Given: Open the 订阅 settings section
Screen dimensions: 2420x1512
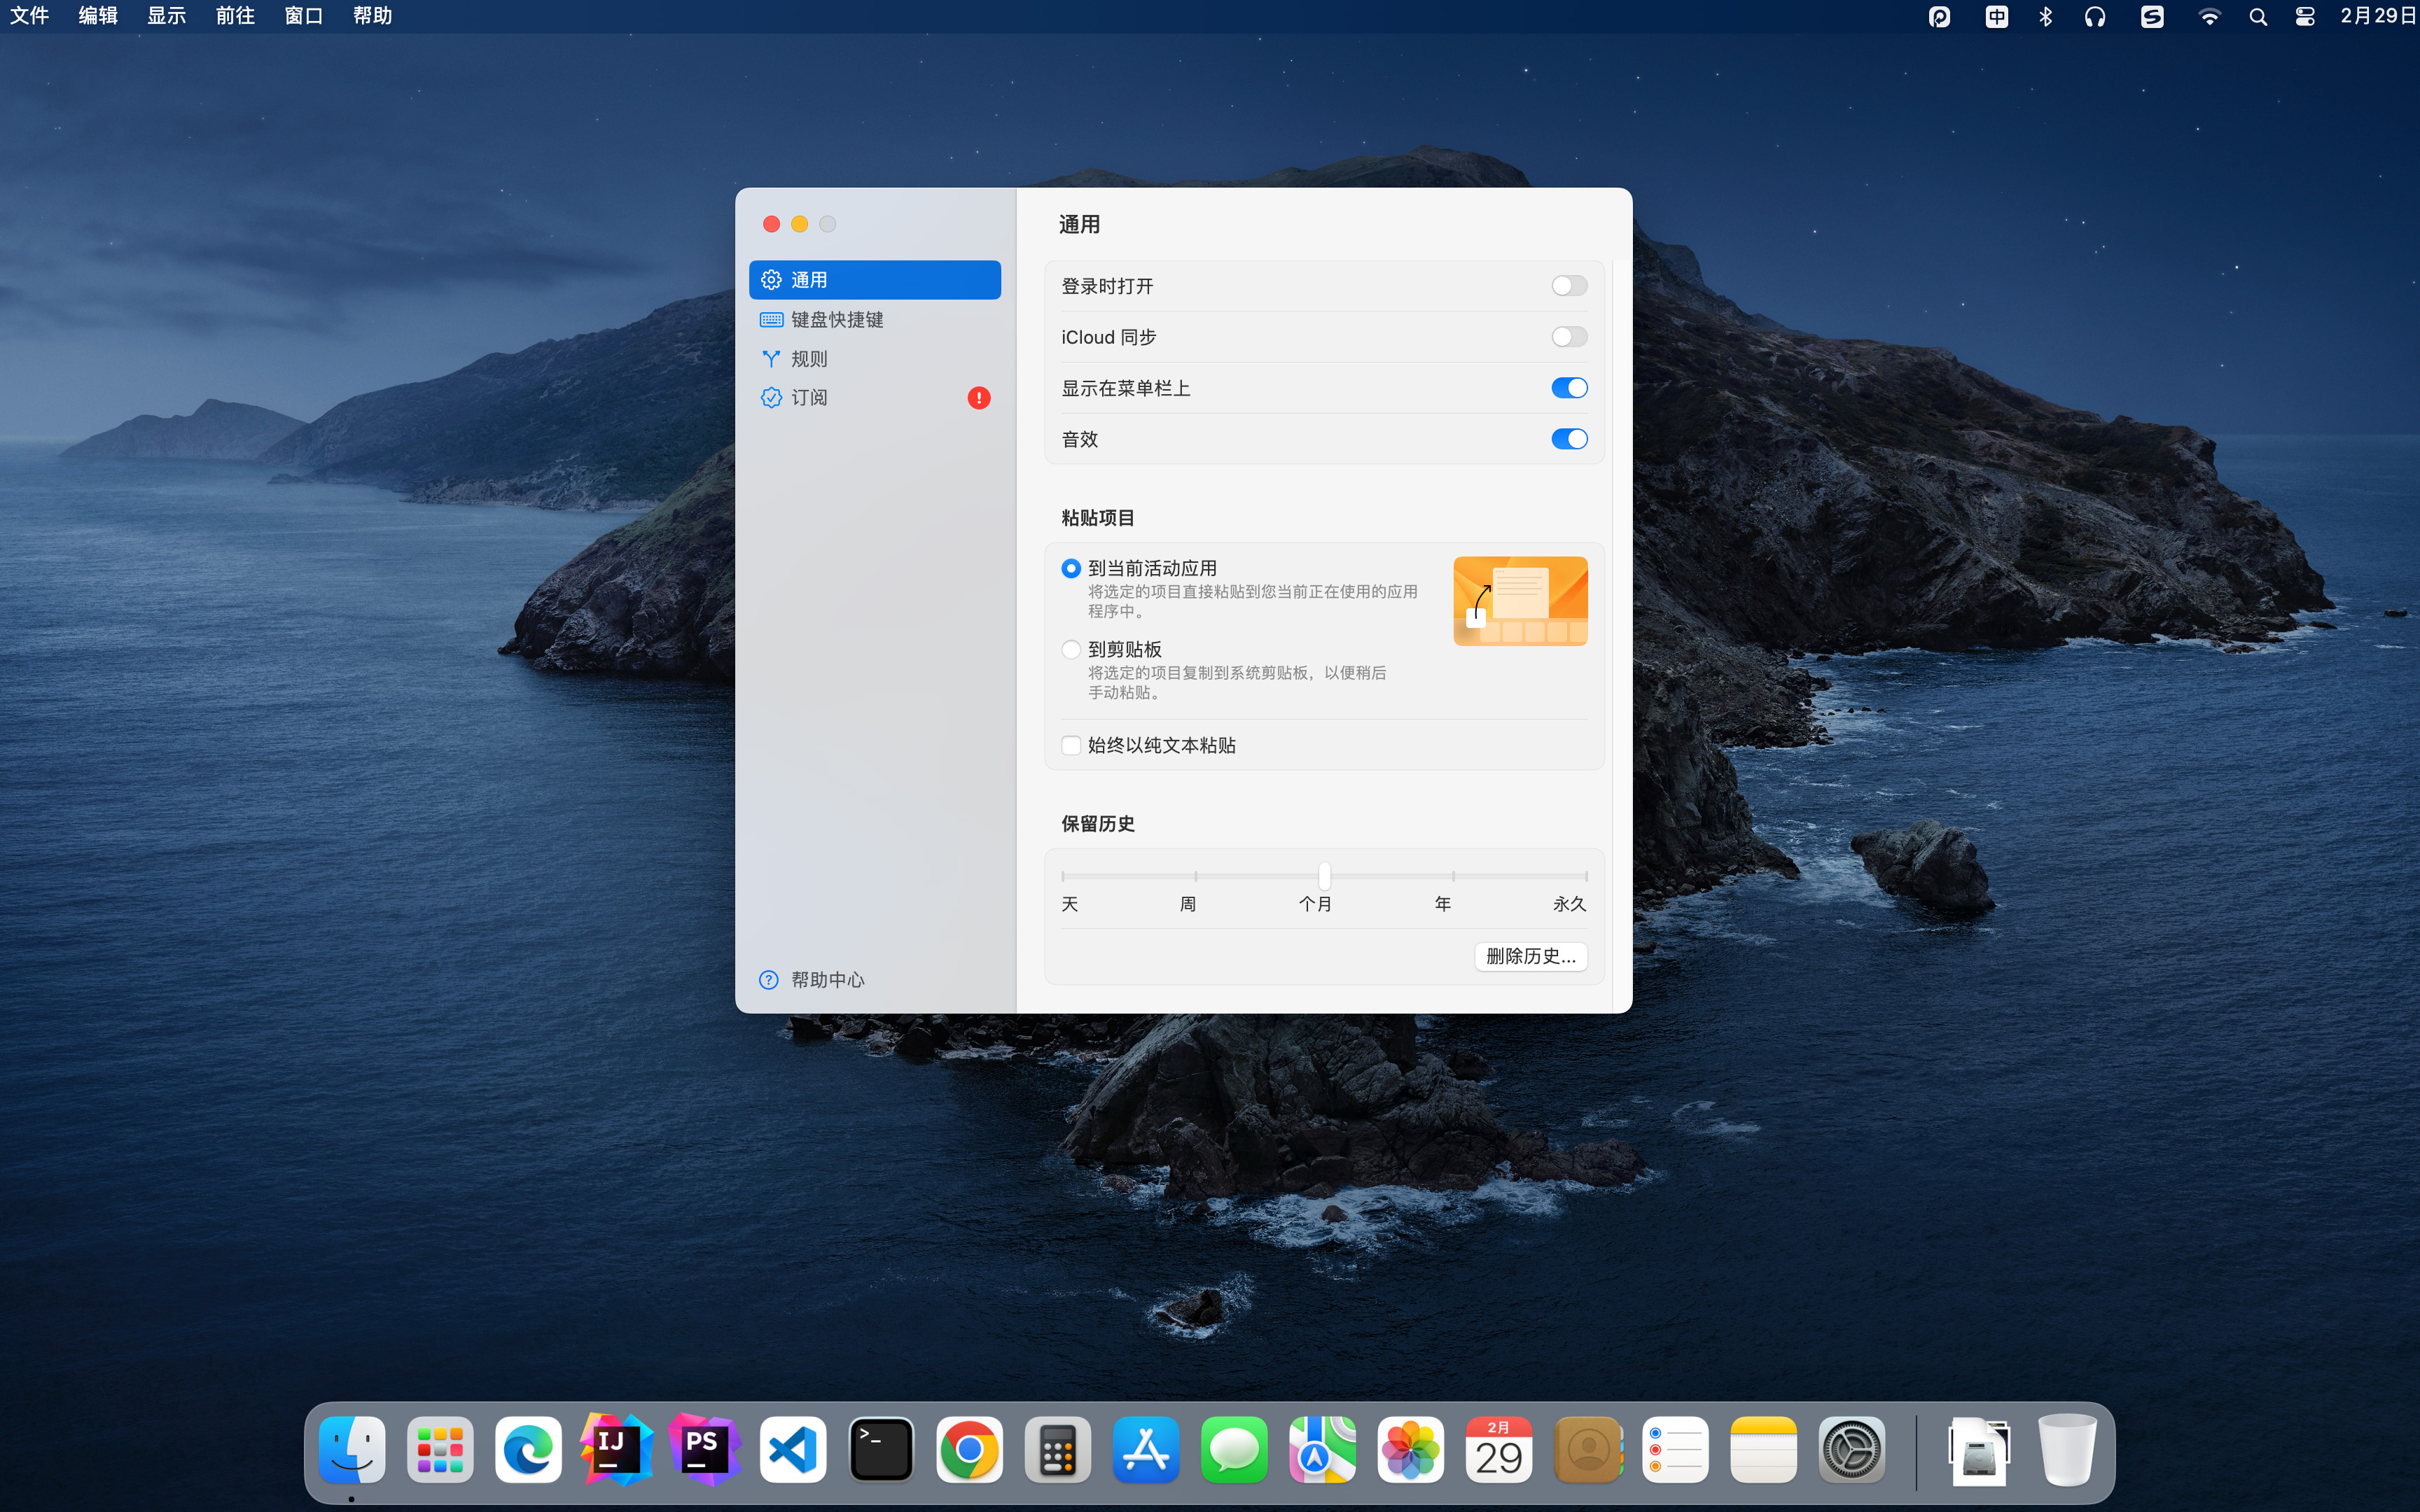Looking at the screenshot, I should click(874, 397).
